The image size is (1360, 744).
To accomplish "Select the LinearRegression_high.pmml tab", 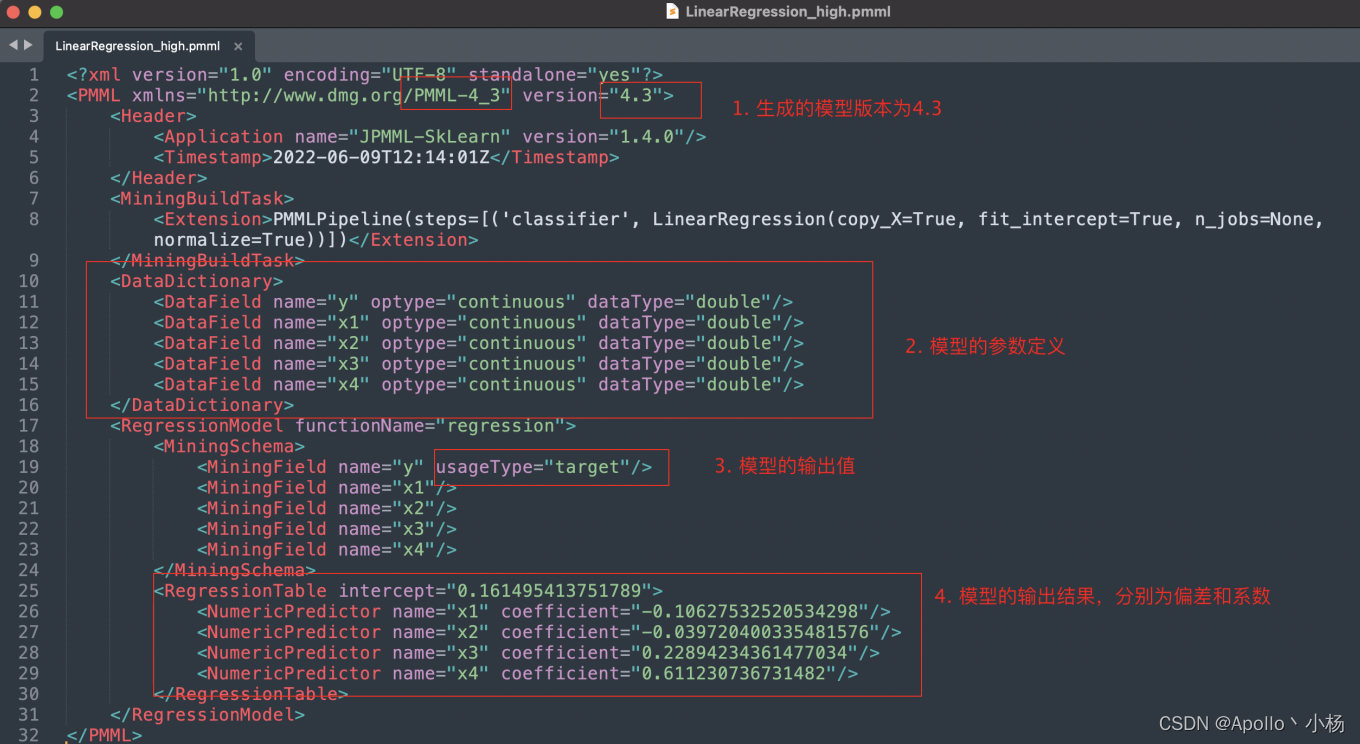I will point(136,45).
